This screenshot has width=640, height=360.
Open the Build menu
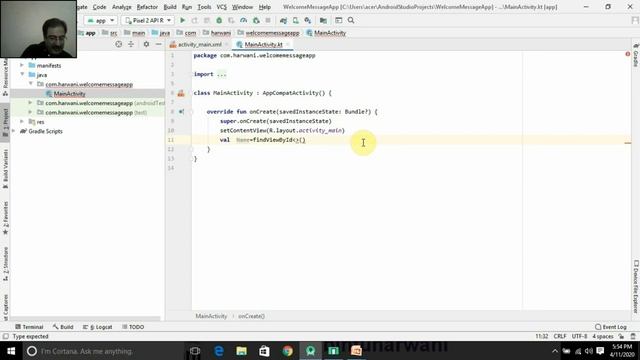[x=170, y=7]
